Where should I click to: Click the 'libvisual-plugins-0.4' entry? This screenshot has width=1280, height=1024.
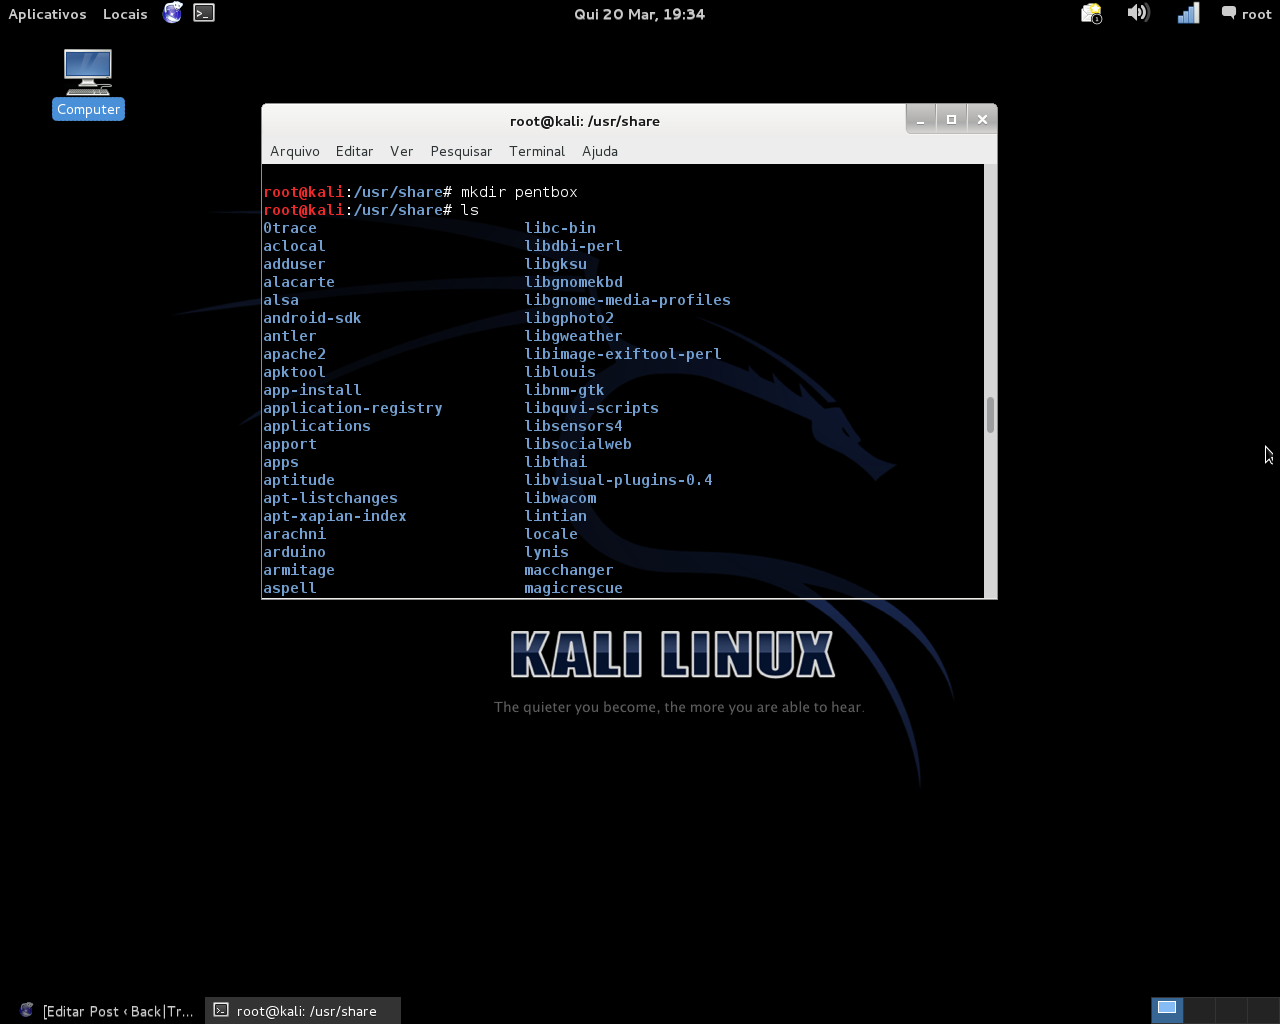[x=618, y=480]
